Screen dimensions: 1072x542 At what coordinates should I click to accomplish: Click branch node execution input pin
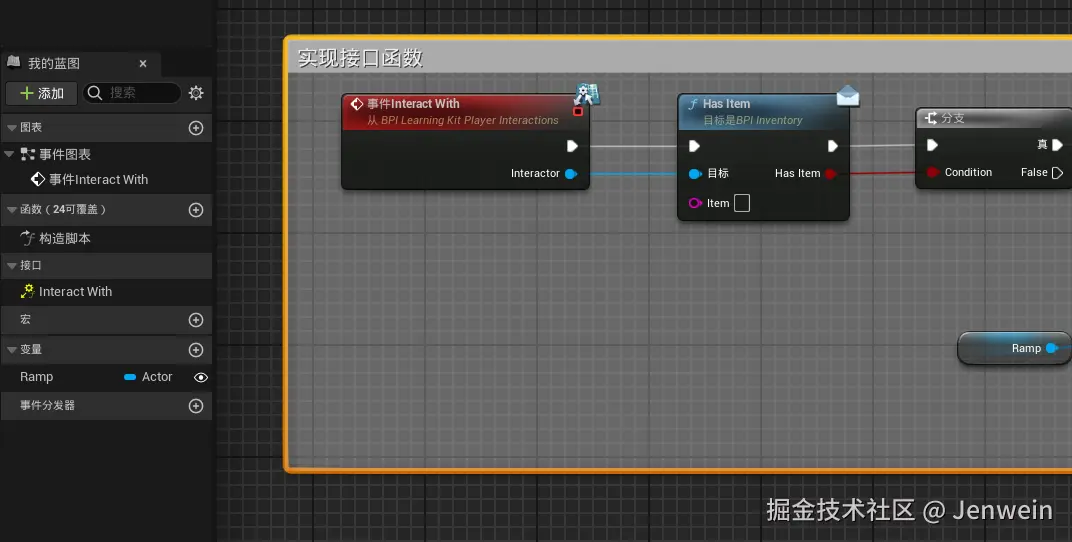pyautogui.click(x=932, y=145)
